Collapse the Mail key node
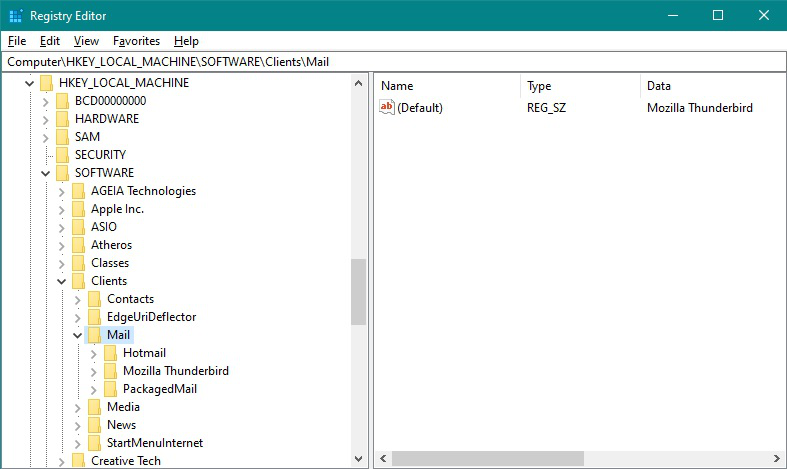Viewport: 787px width, 469px height. (x=78, y=335)
